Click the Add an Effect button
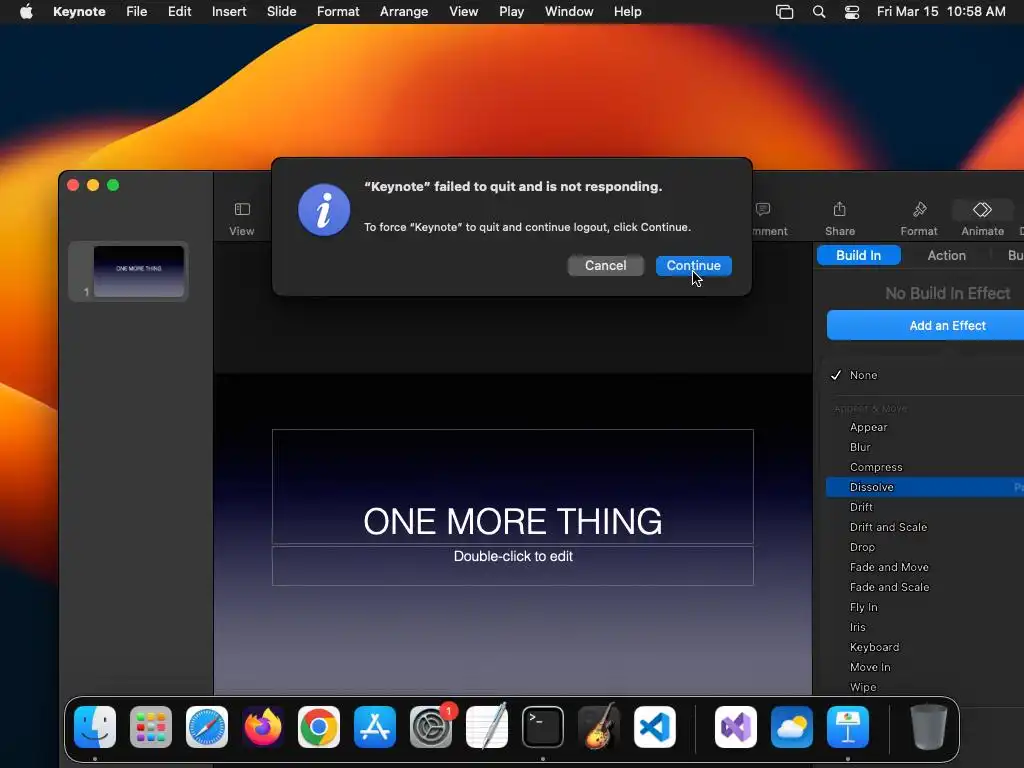This screenshot has width=1024, height=768. pyautogui.click(x=925, y=325)
